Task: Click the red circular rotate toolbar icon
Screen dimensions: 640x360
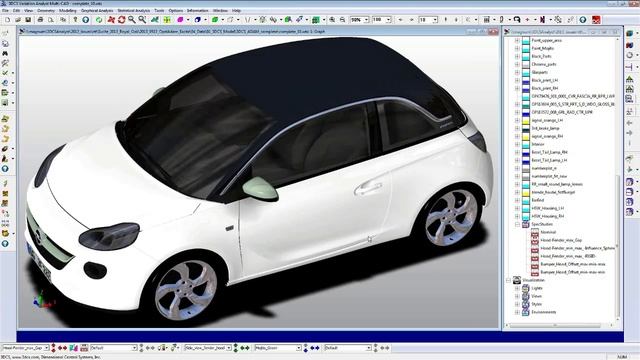Action: (x=122, y=20)
